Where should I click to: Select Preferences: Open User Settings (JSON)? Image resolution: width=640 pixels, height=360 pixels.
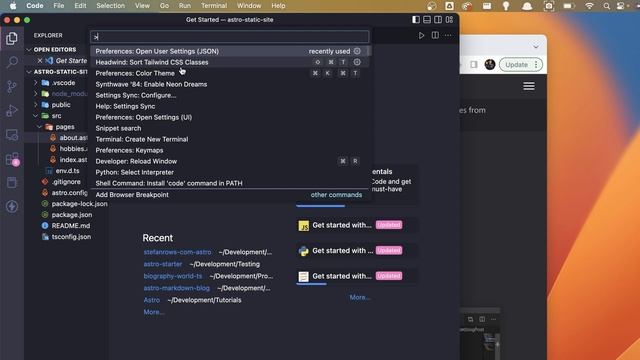click(230, 51)
